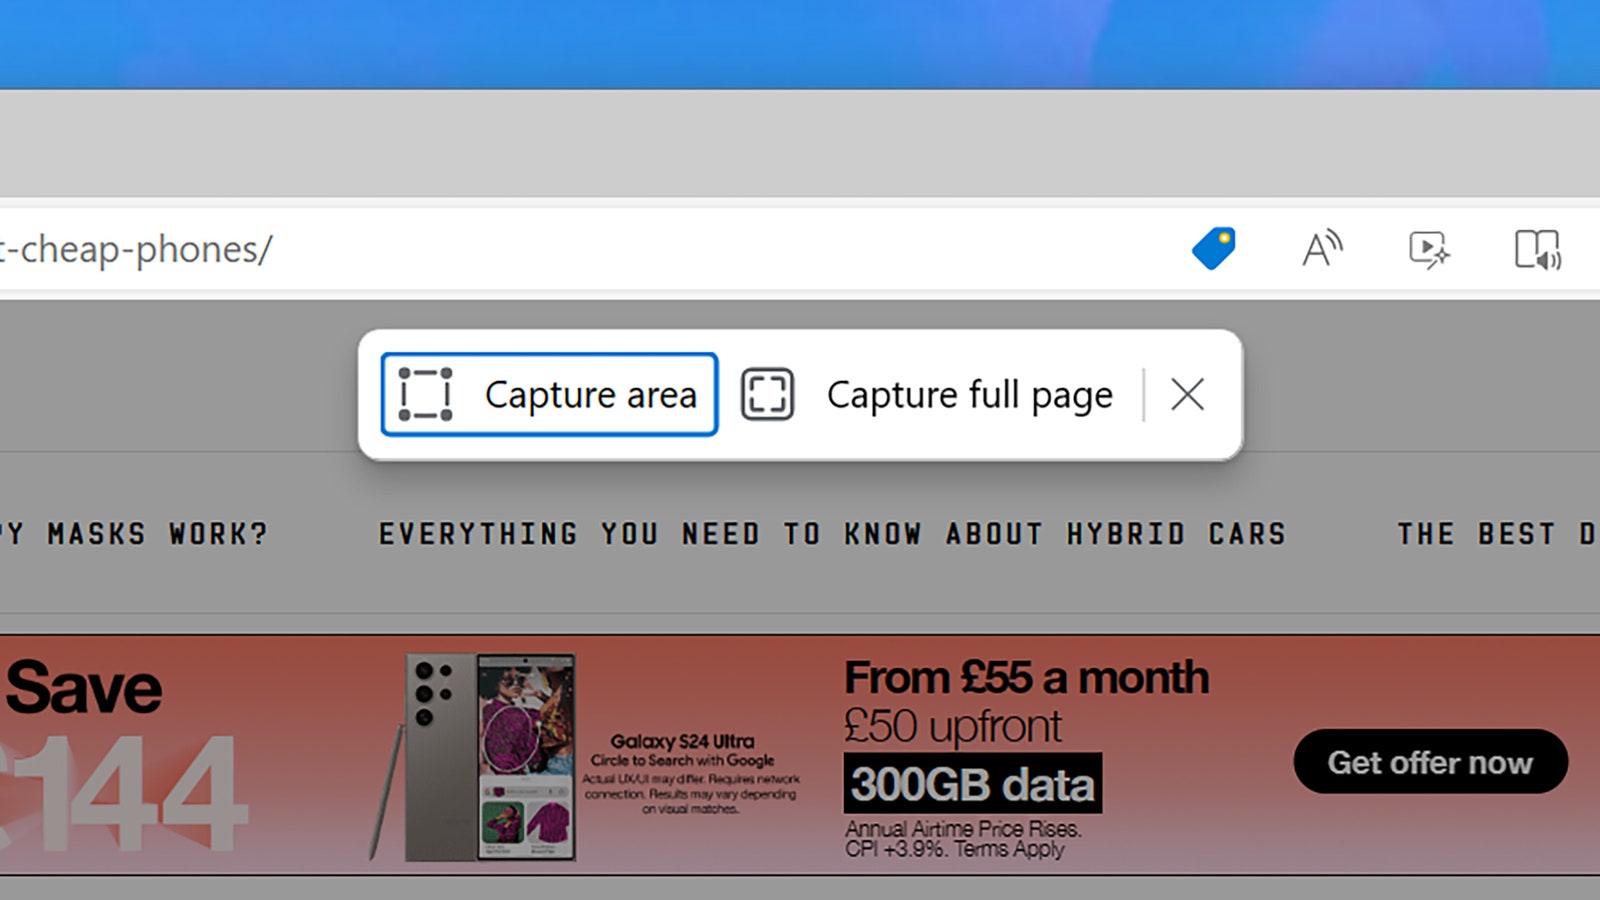Close the web capture toolbar
Viewport: 1600px width, 900px height.
(x=1188, y=394)
